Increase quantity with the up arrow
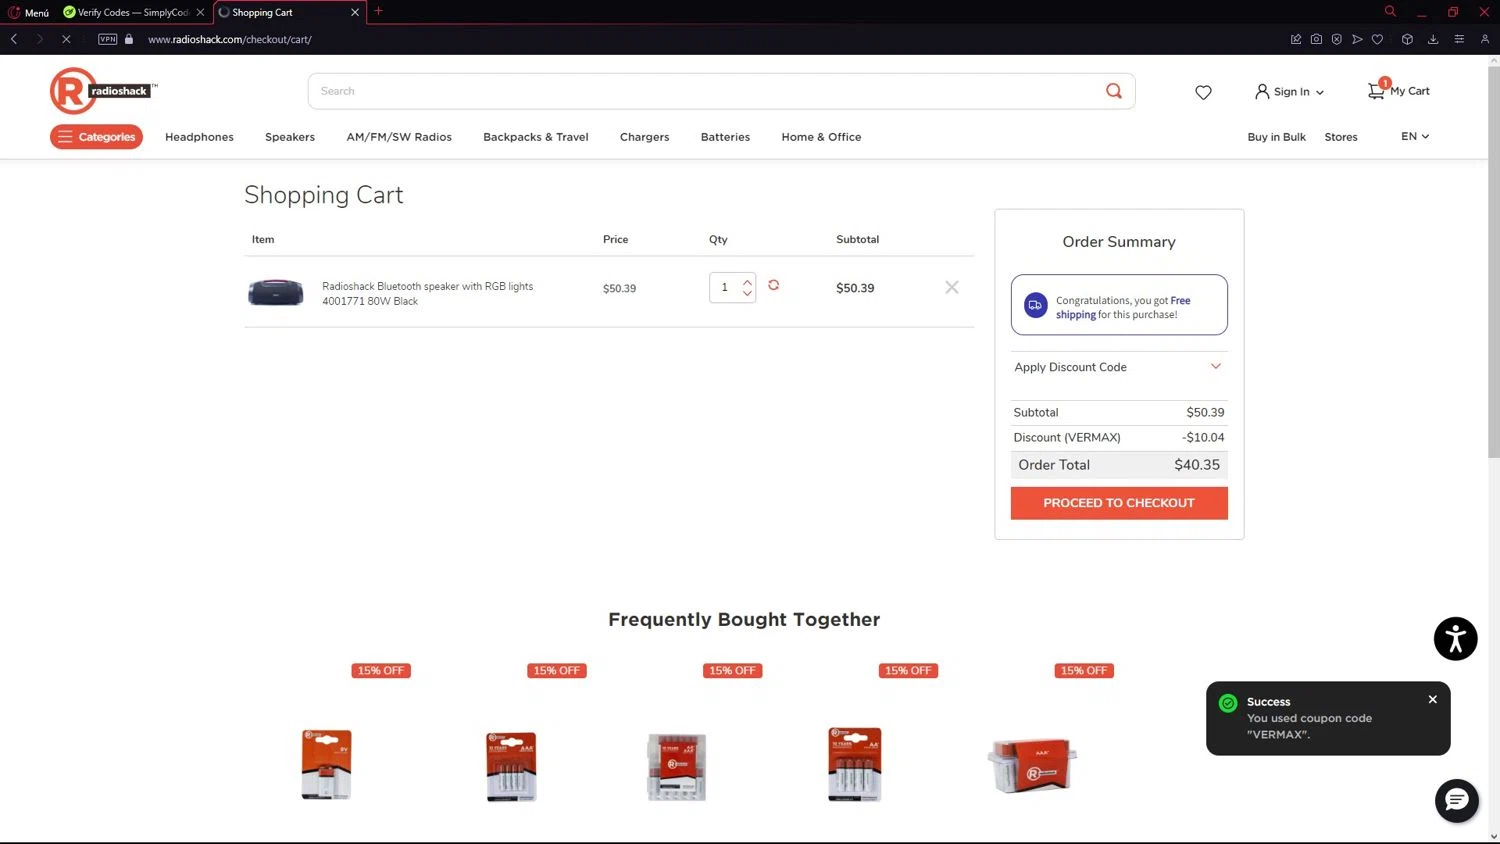This screenshot has height=844, width=1500. (747, 282)
